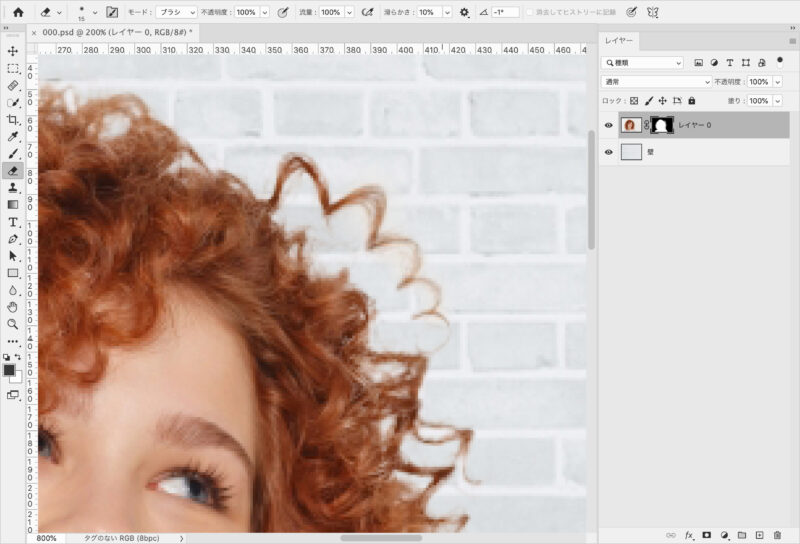Select the Path Selection arrow tool
Viewport: 800px width, 544px height.
click(13, 256)
